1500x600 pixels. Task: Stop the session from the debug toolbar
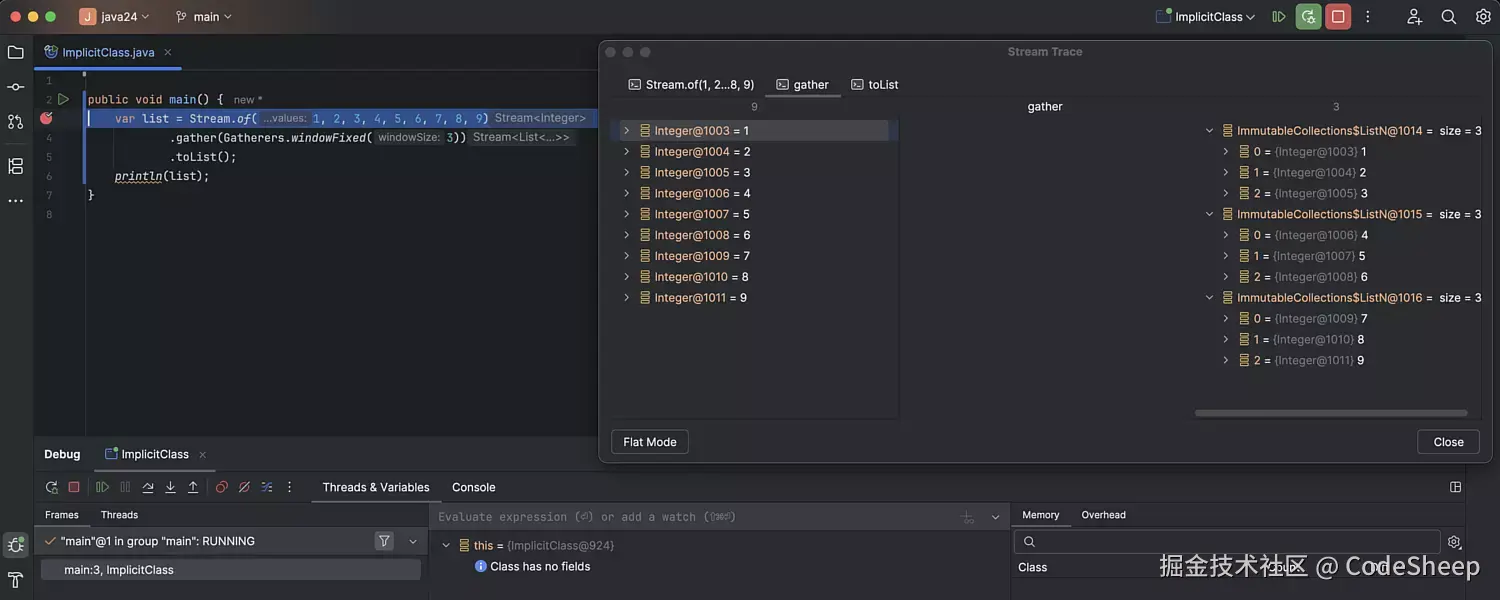pos(74,487)
